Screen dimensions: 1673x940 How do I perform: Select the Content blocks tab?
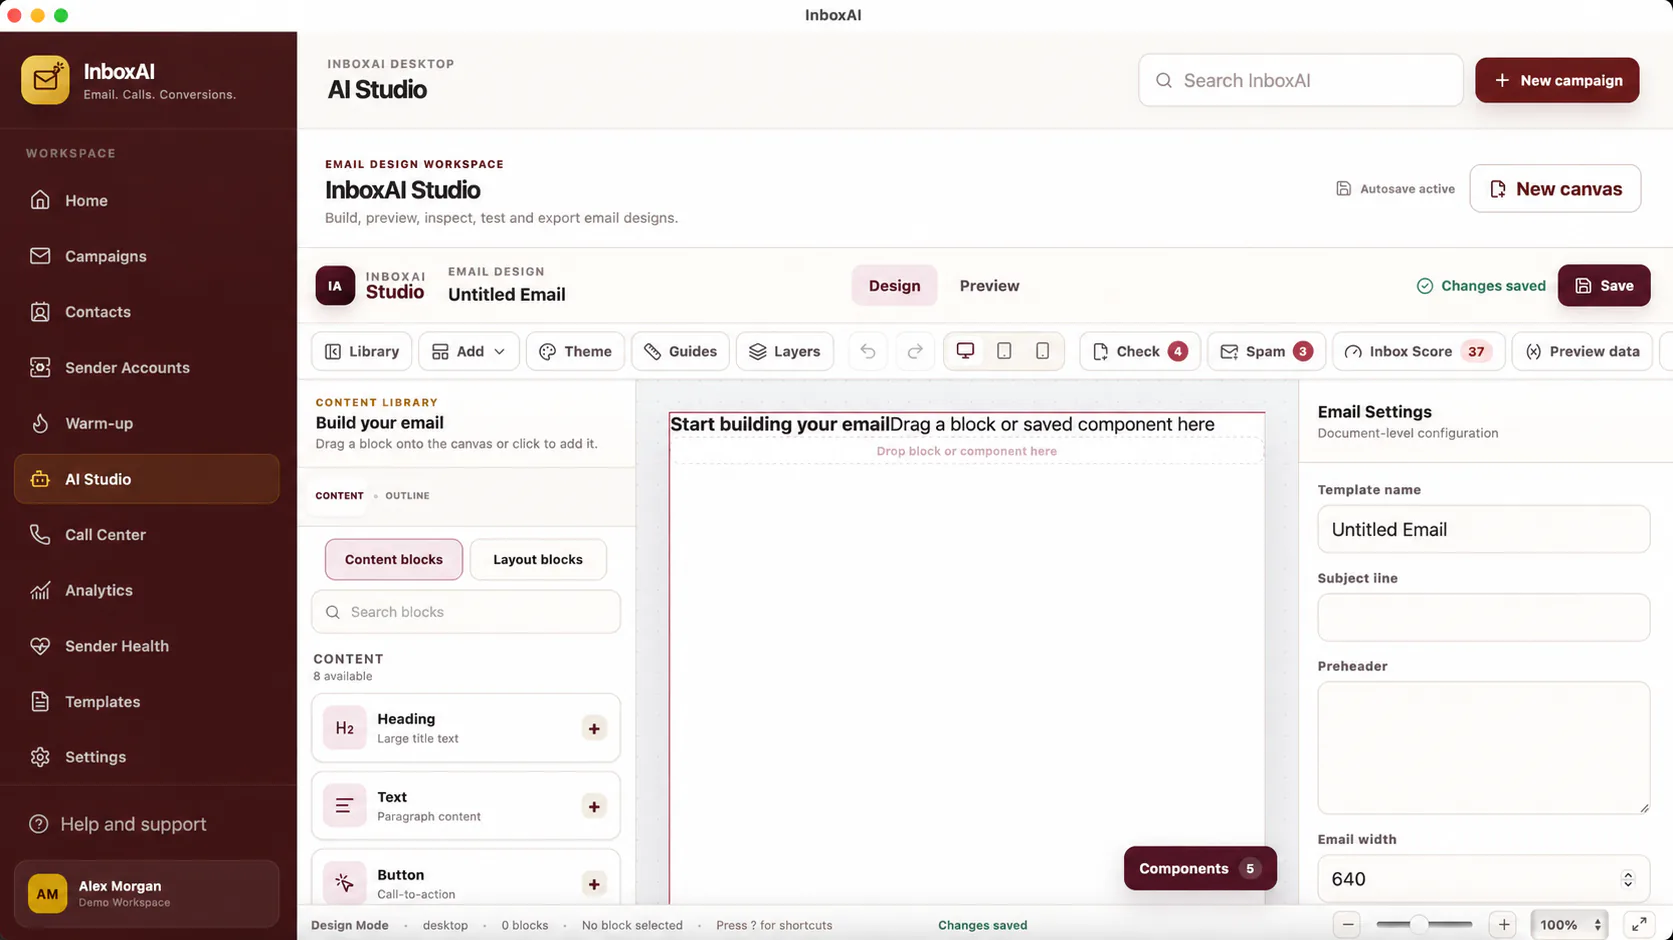(394, 559)
